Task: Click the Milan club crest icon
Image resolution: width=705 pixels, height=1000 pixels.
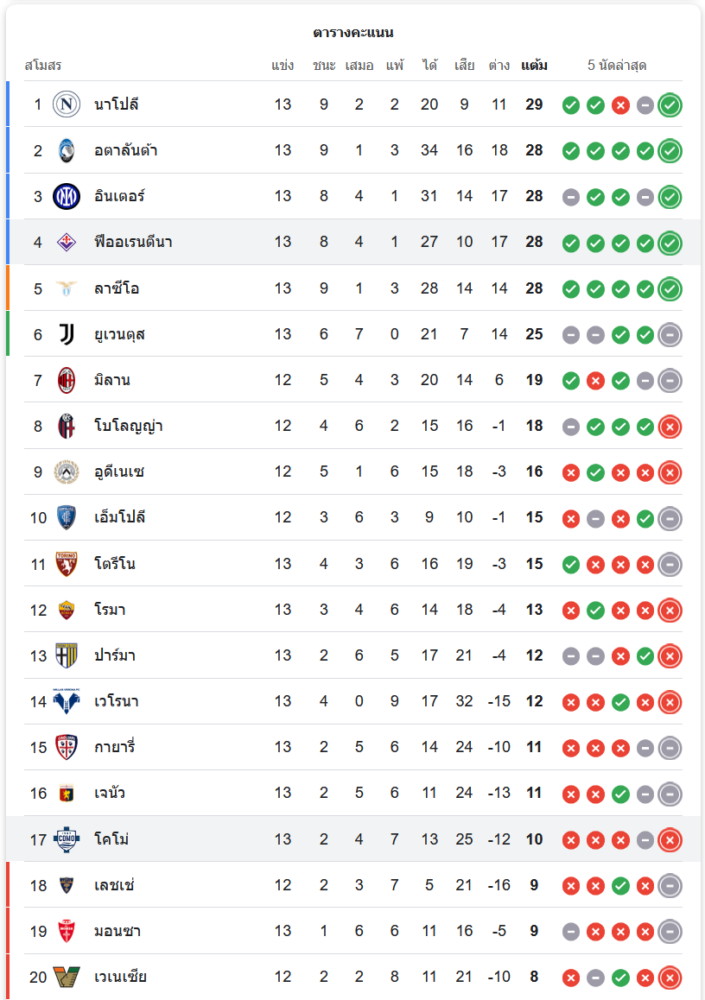Action: tap(66, 380)
